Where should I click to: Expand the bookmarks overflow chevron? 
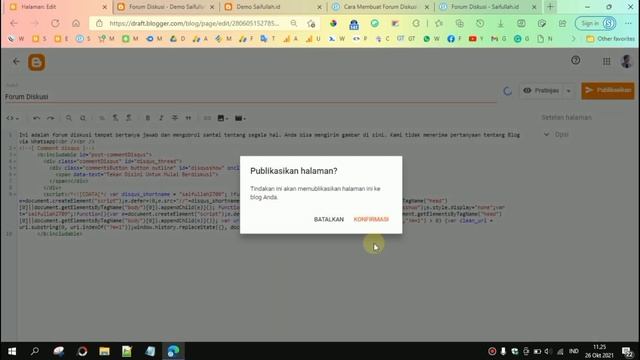click(573, 39)
